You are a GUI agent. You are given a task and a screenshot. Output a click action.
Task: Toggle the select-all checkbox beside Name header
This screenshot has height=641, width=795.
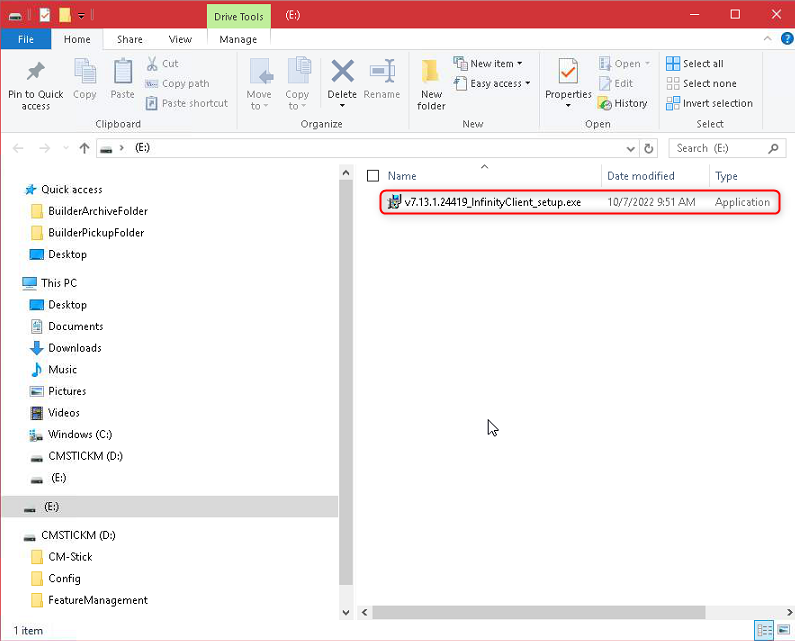click(x=373, y=175)
